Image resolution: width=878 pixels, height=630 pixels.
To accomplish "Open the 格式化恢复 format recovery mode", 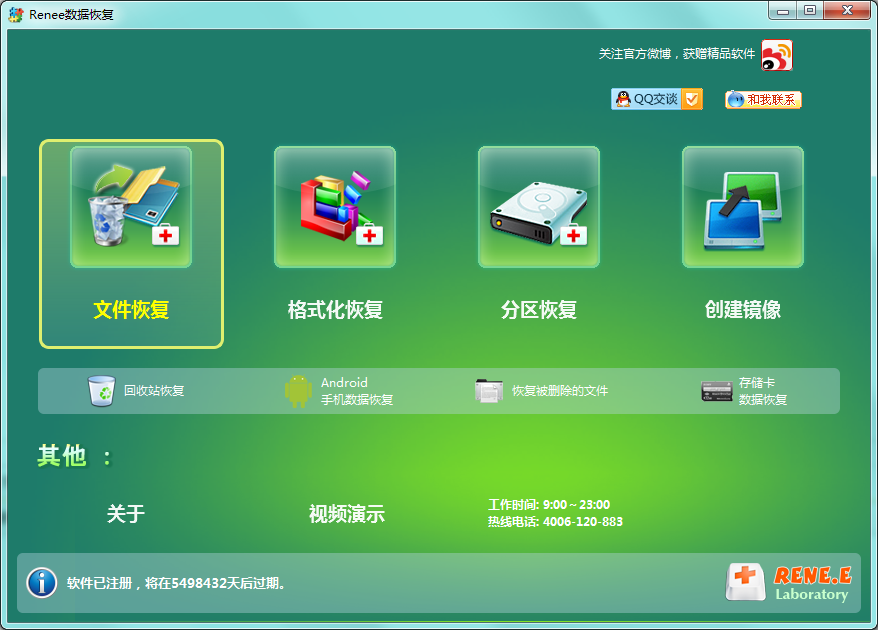I will 335,243.
